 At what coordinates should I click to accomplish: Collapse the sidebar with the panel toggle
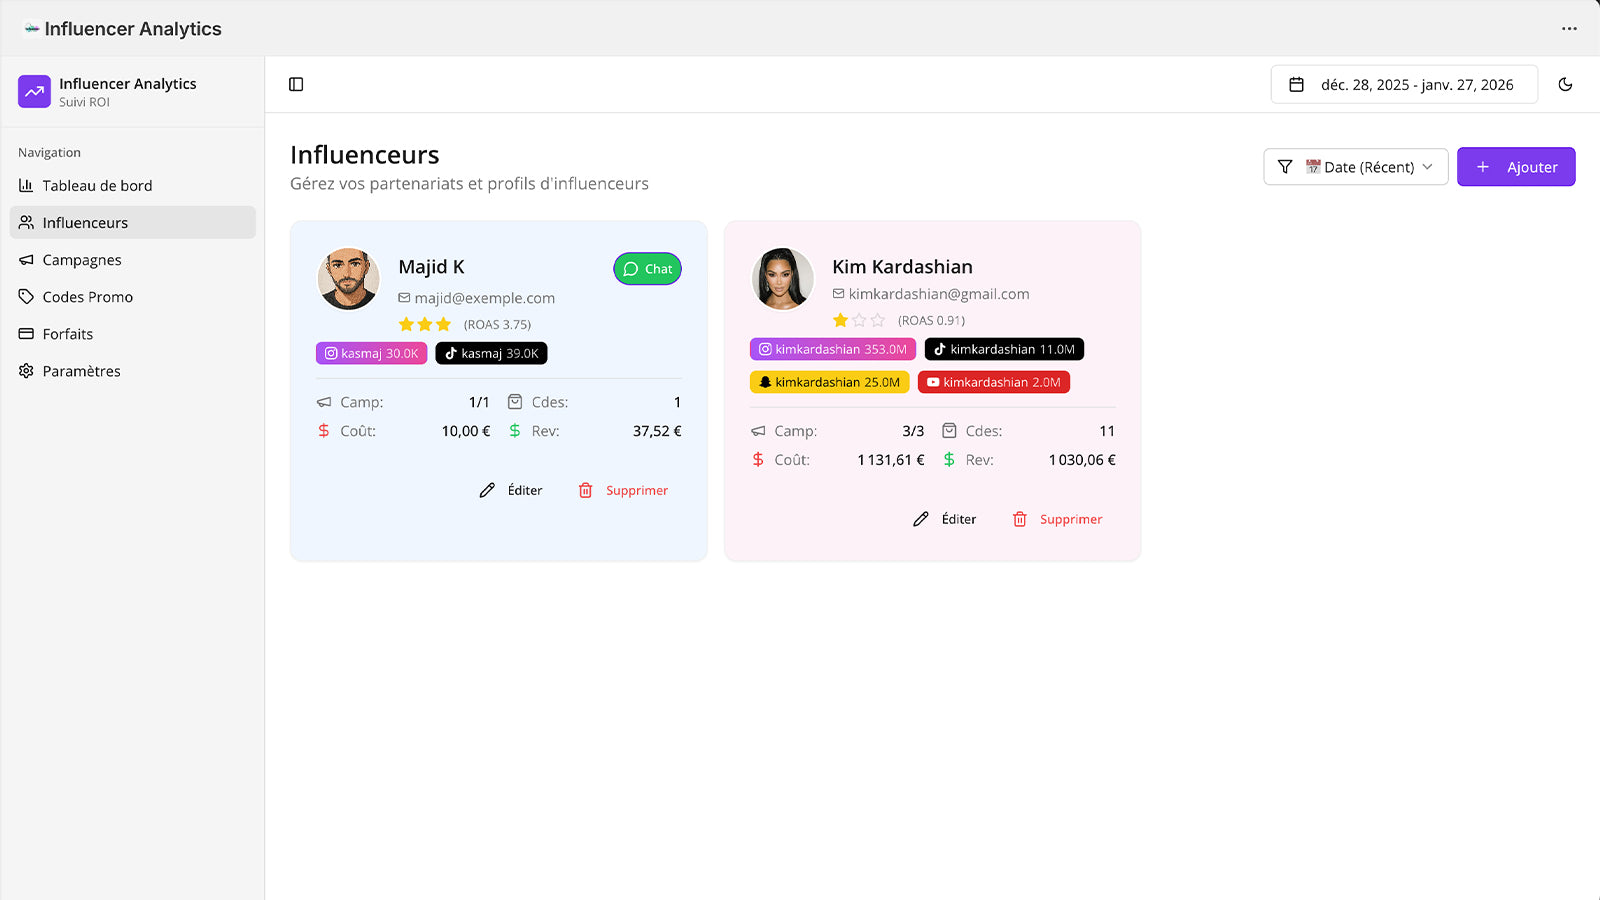click(296, 84)
